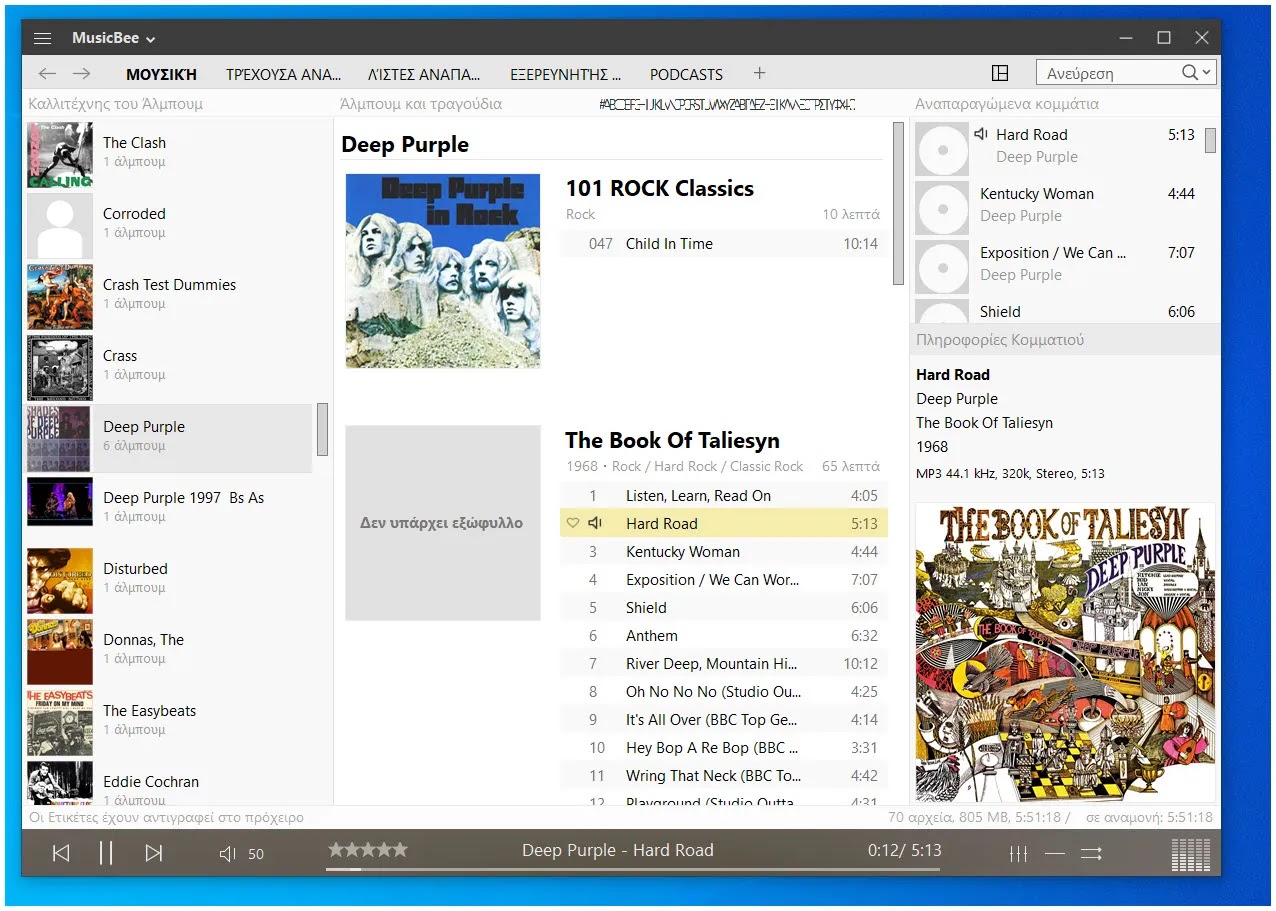Open 101 ROCK Classics album title
Screen dimensions: 1276x911
pyautogui.click(x=660, y=188)
